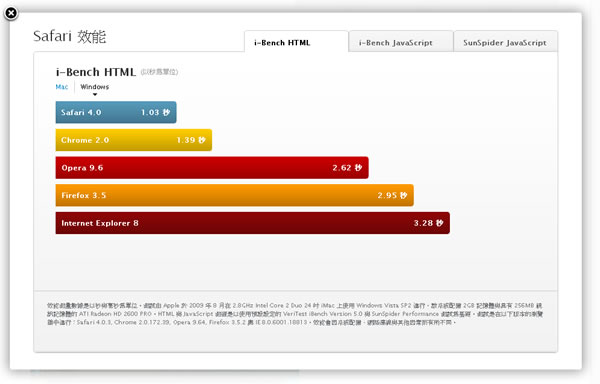This screenshot has height=384, width=600.
Task: Click the footnote text about test configuration
Action: [295, 314]
